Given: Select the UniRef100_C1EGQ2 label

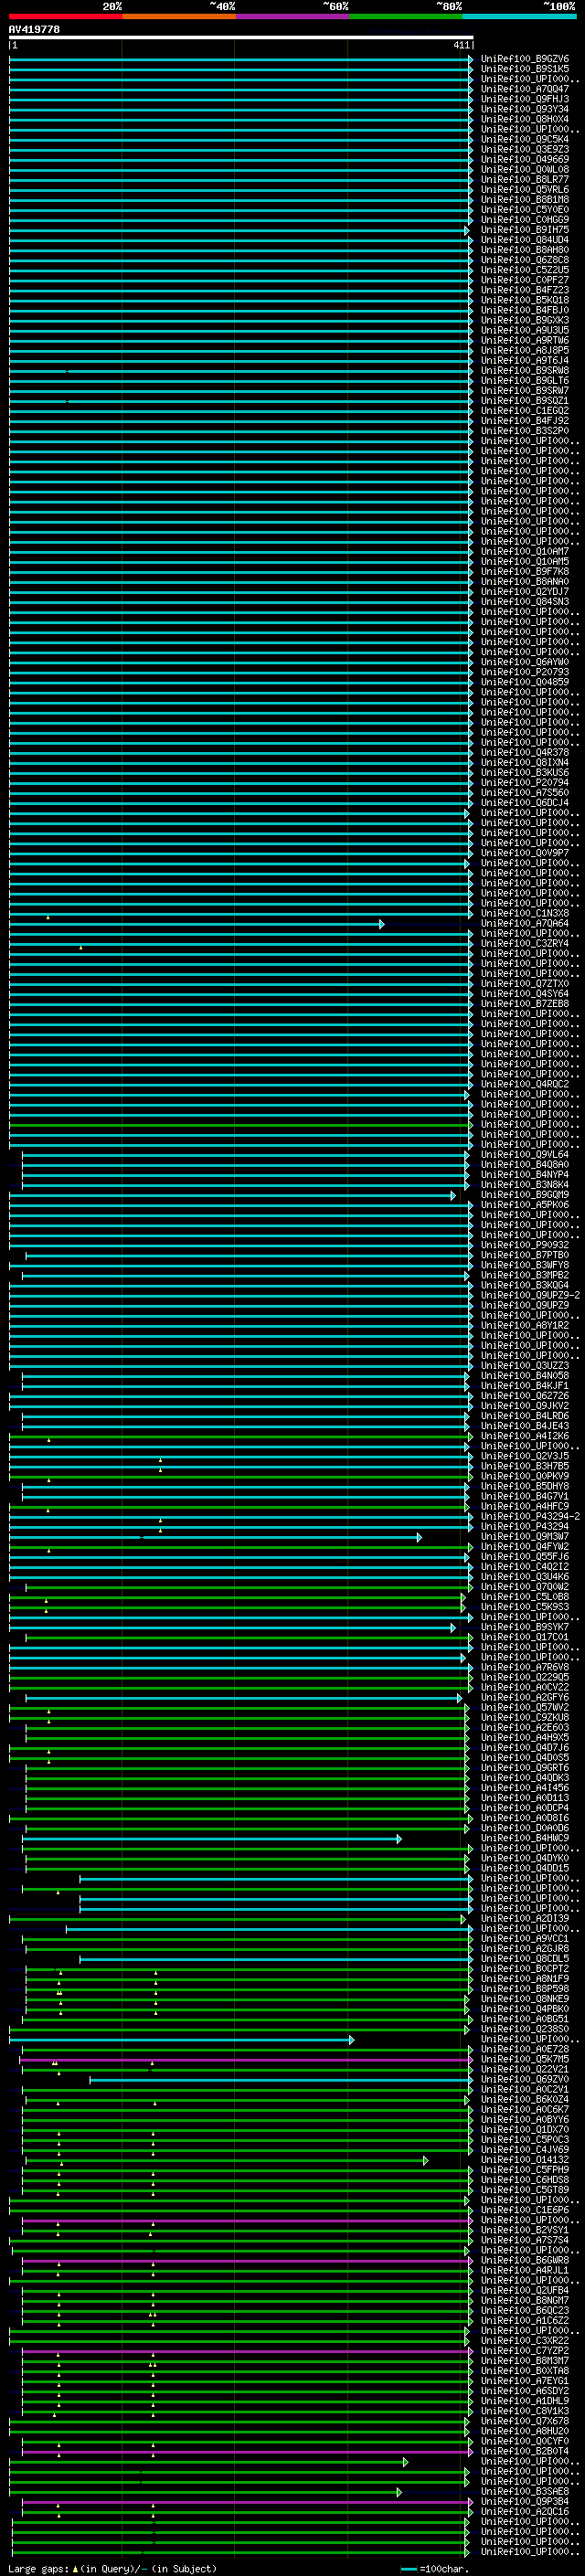Looking at the screenshot, I should coord(525,411).
